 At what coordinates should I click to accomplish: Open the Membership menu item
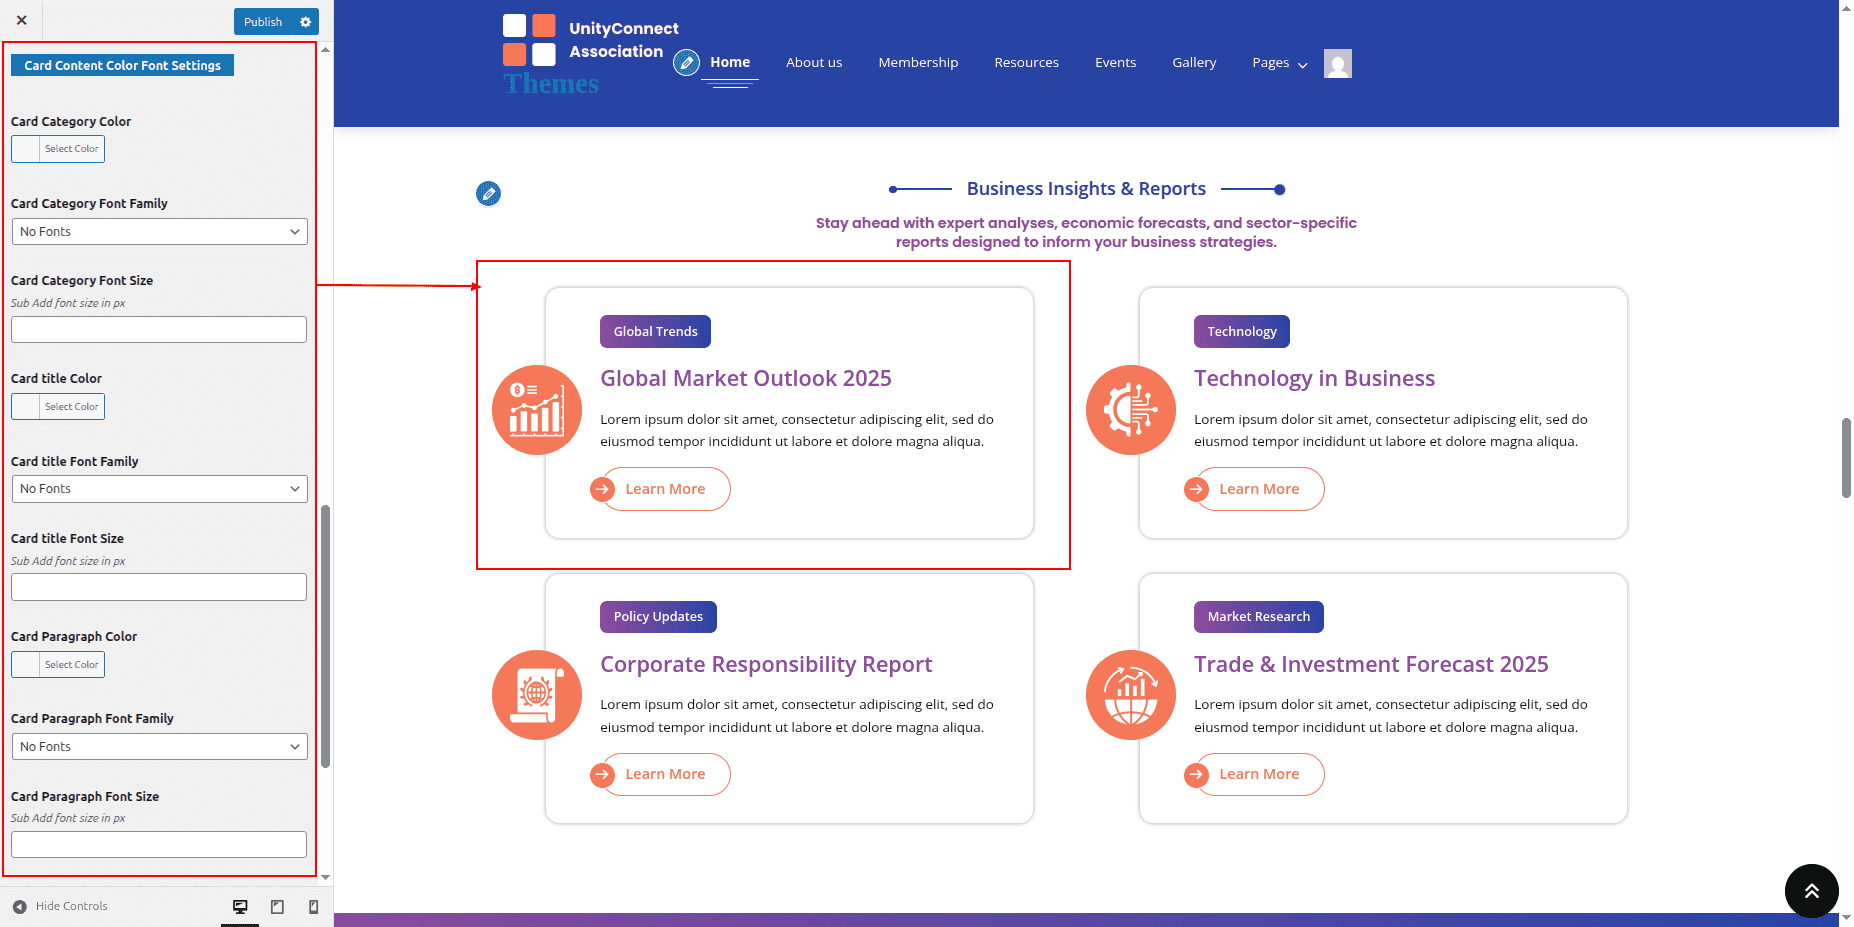click(917, 63)
